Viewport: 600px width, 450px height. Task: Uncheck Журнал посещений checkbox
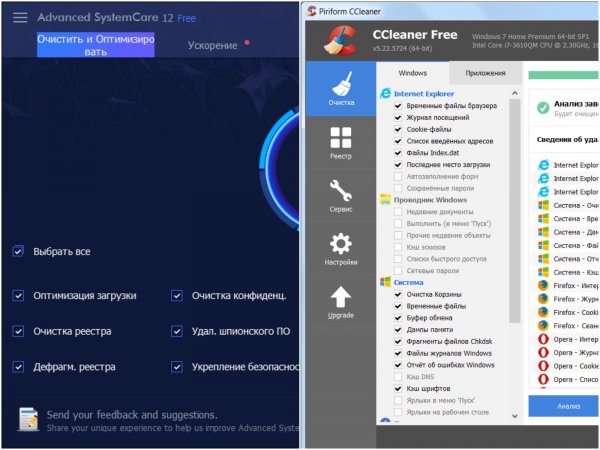[398, 117]
